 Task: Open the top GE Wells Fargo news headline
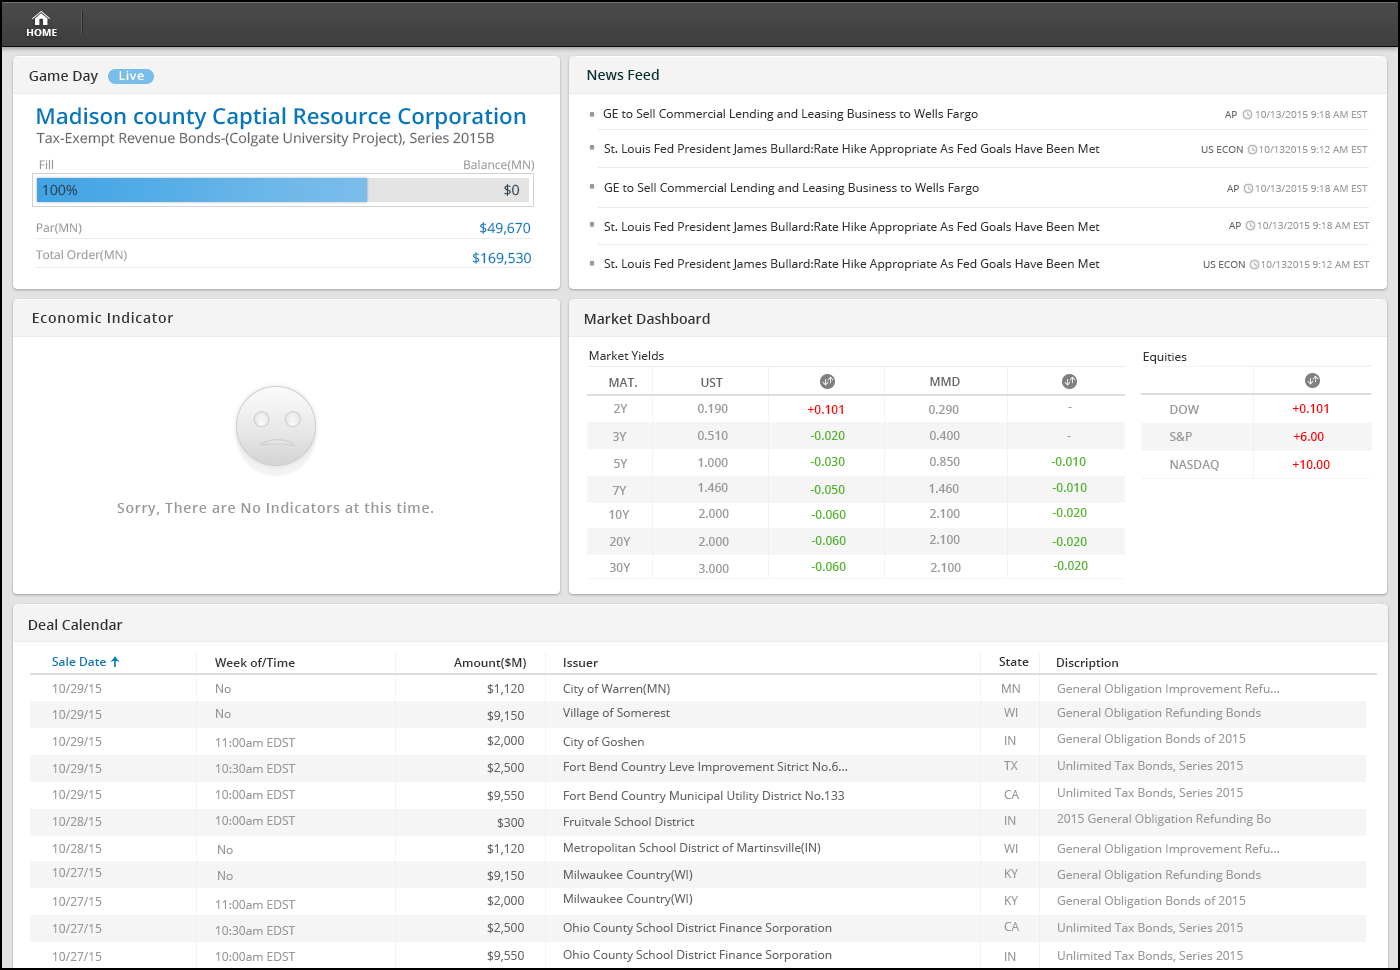click(x=790, y=114)
